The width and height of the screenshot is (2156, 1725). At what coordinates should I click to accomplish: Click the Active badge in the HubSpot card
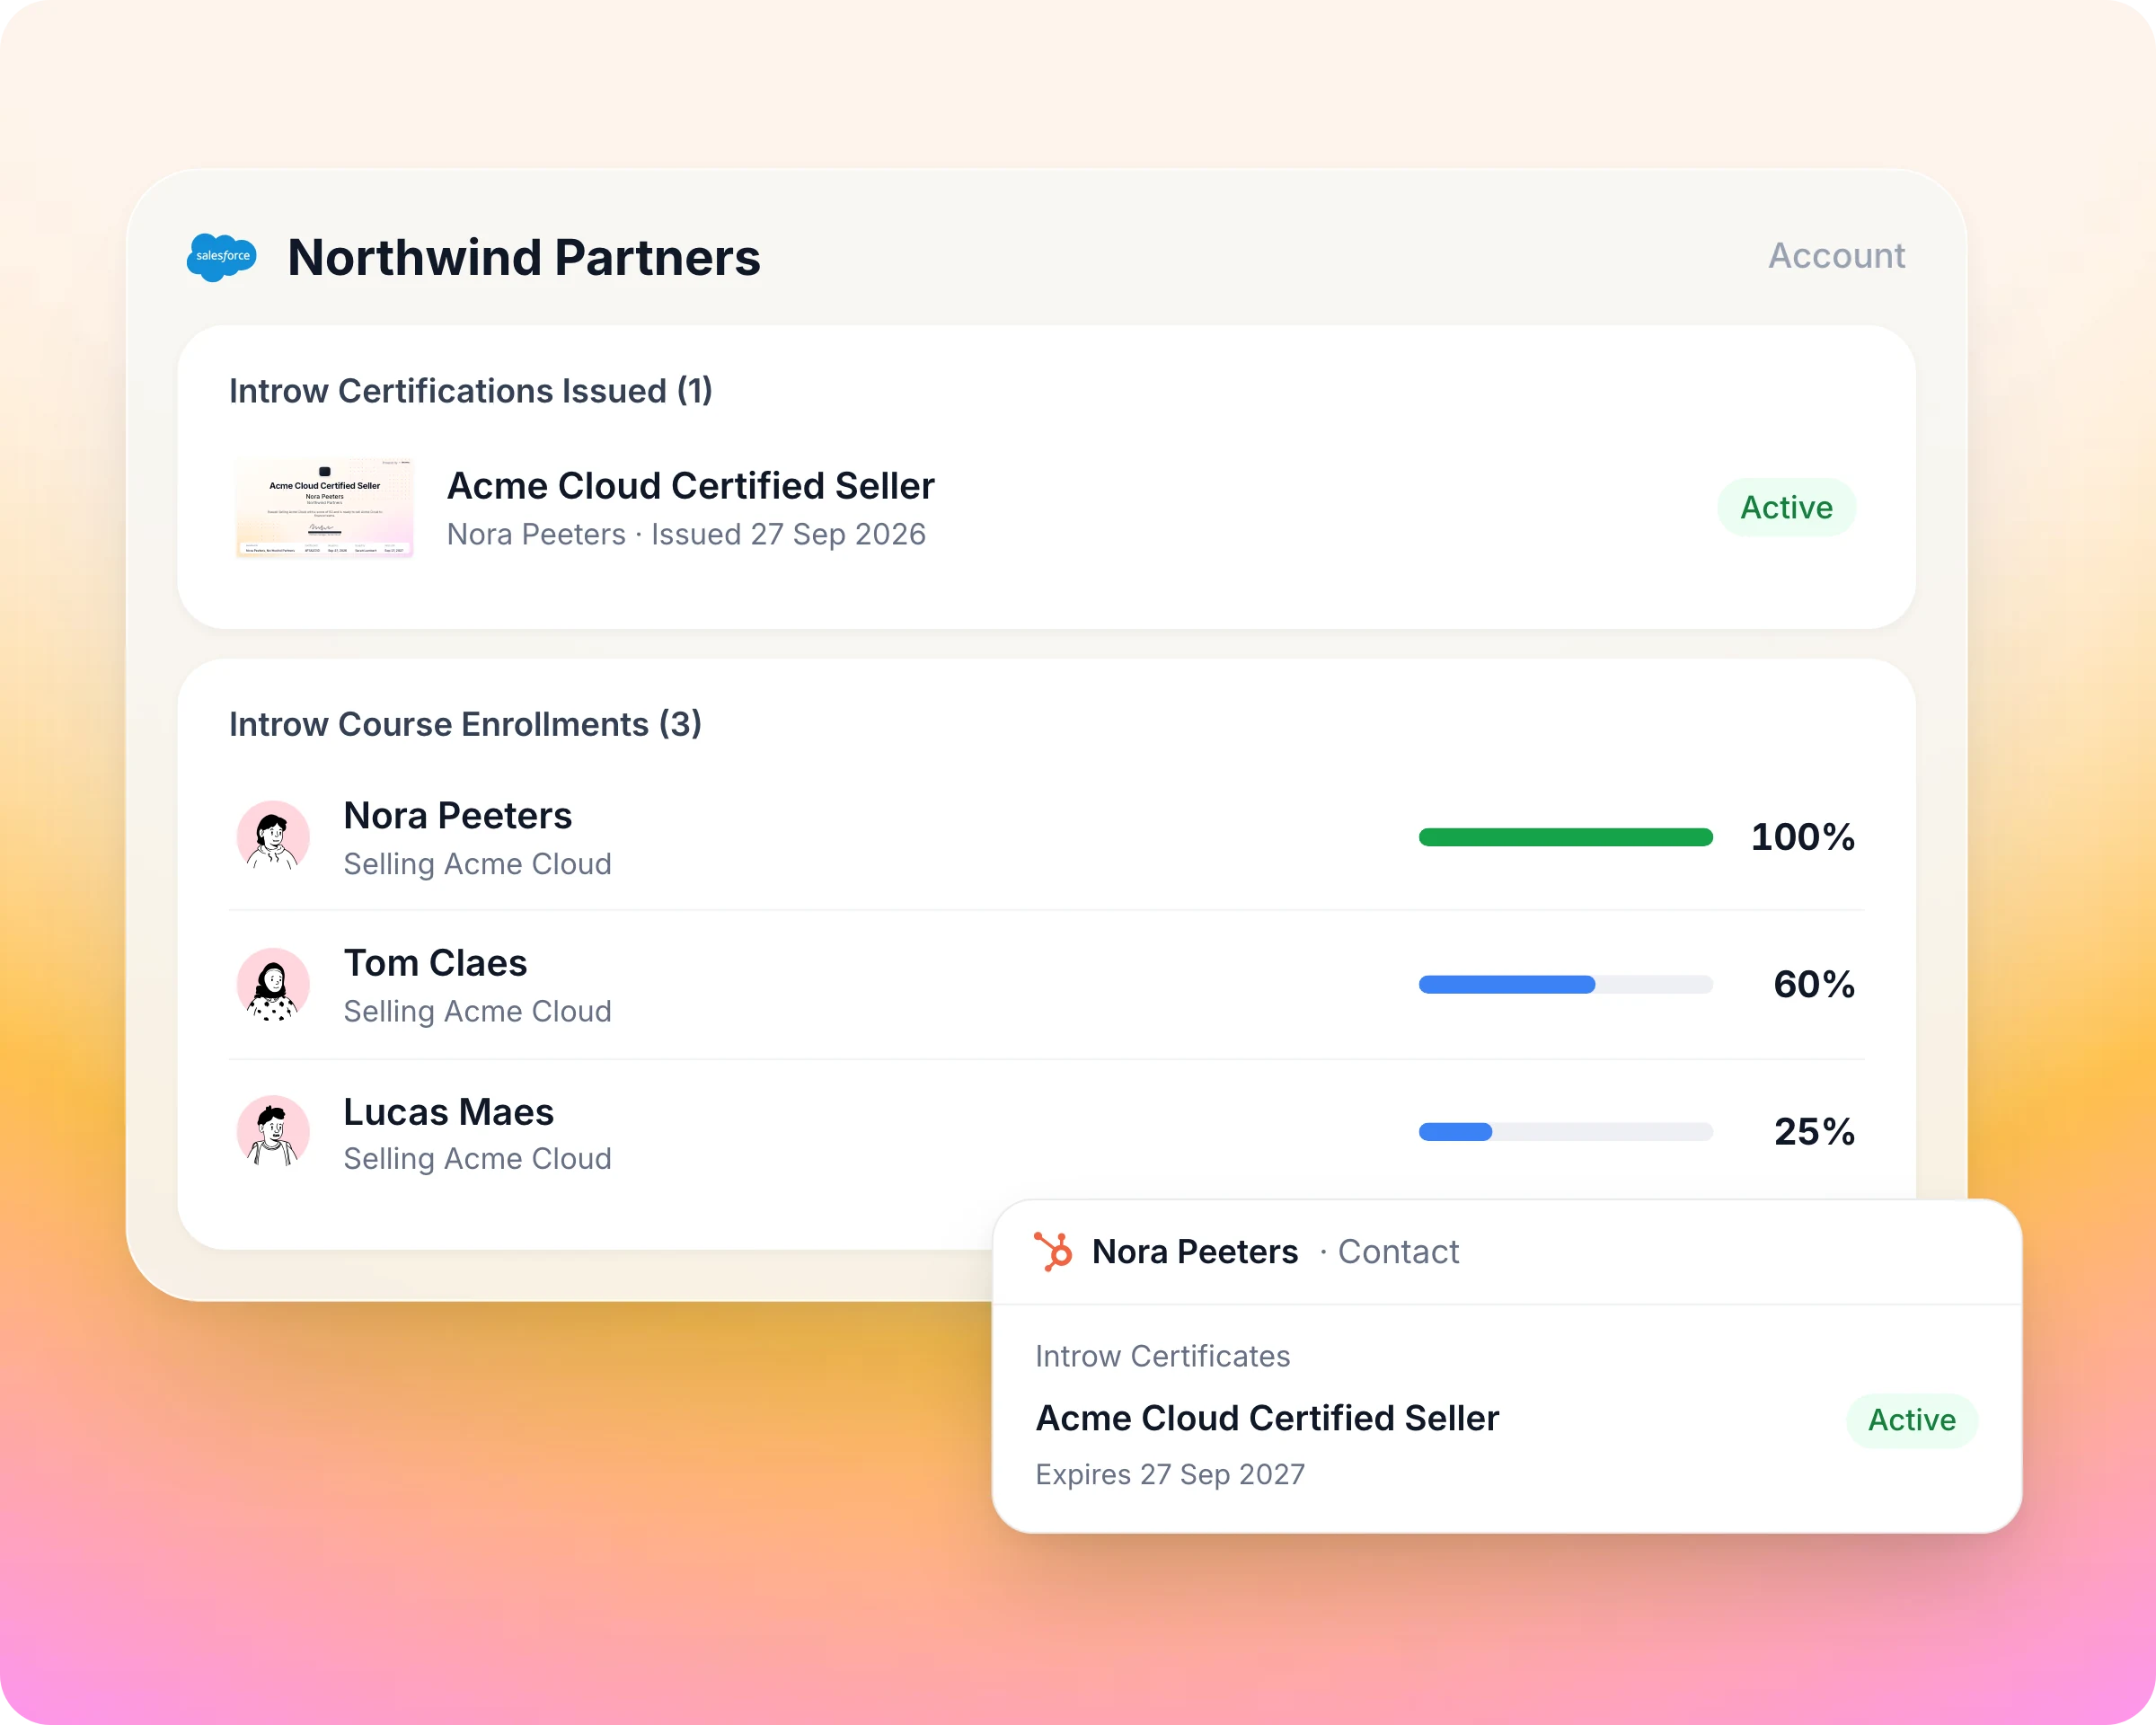(1911, 1420)
